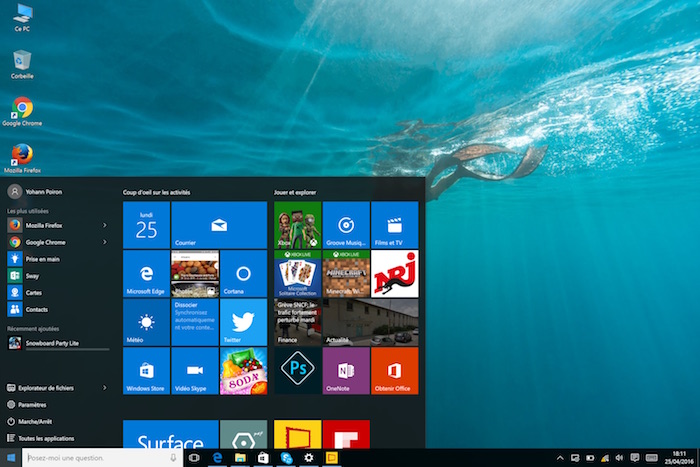Open the OneNote tile

(x=346, y=371)
